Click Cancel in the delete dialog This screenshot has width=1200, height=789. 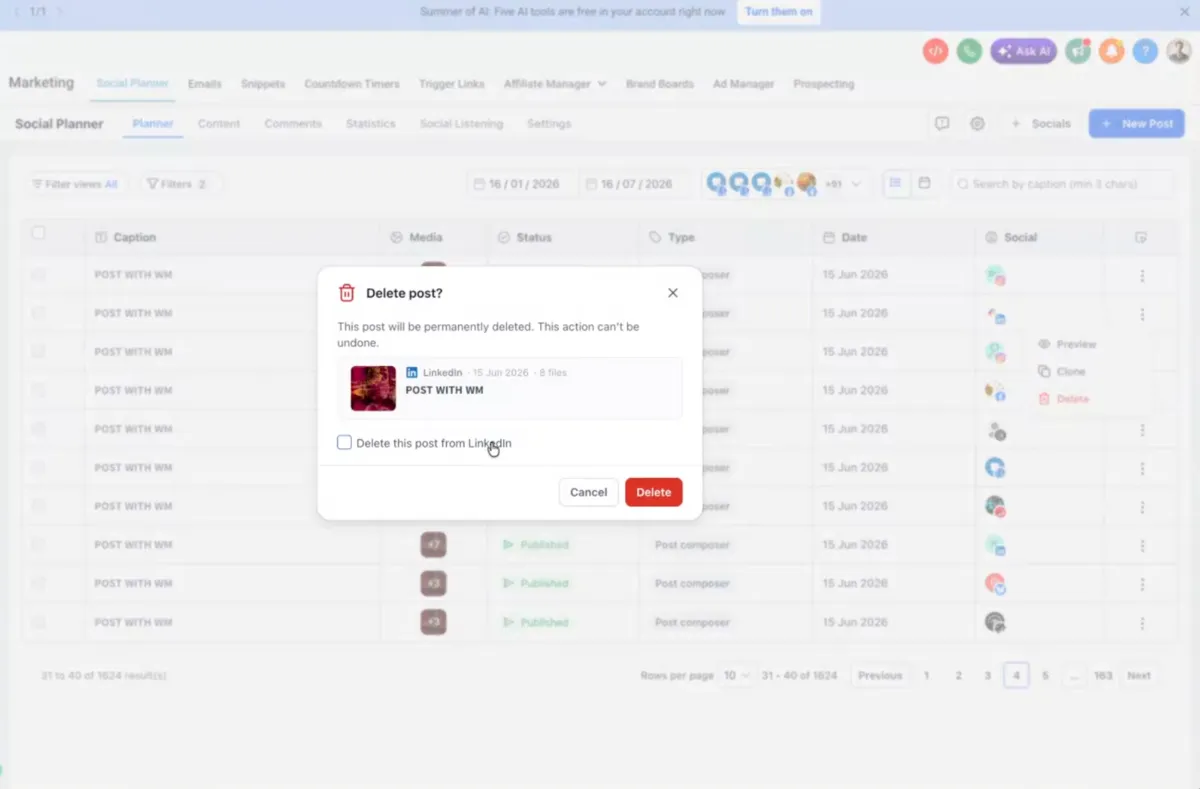(x=589, y=492)
